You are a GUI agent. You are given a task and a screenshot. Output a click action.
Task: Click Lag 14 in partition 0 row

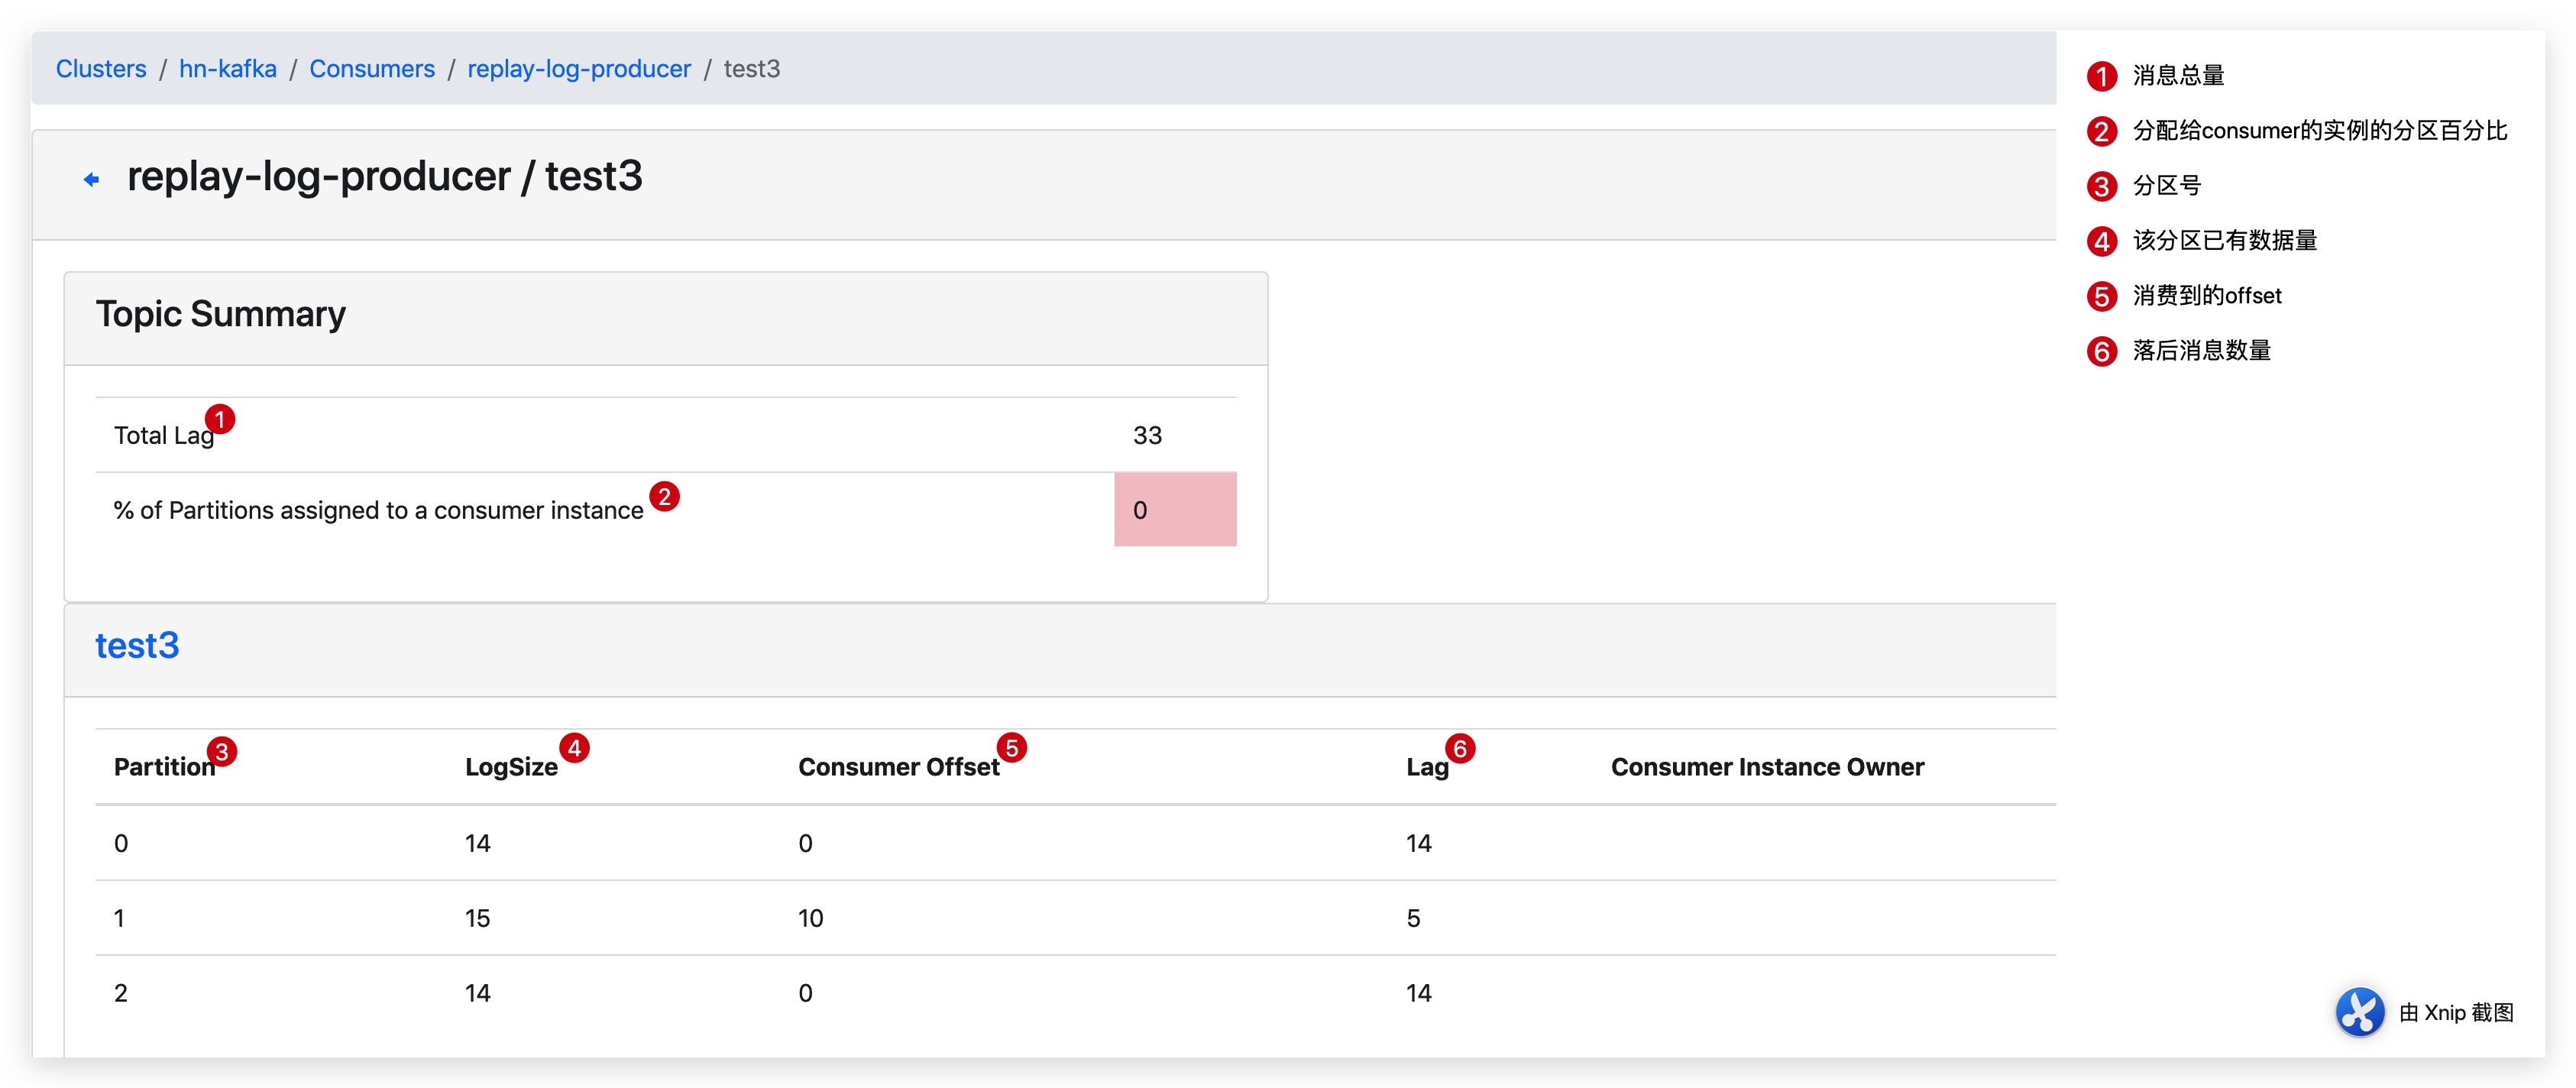coord(1418,843)
